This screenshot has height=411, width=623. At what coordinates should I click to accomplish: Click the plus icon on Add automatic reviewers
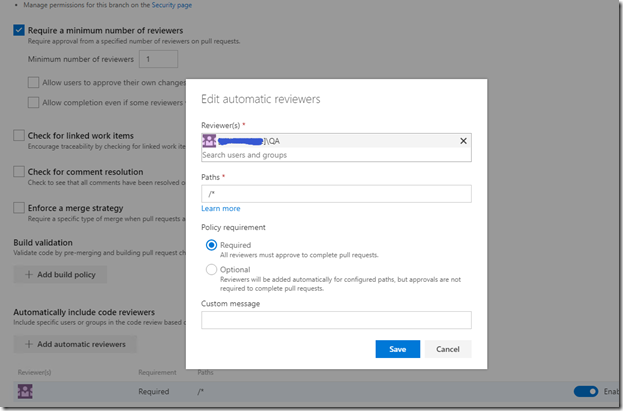pyautogui.click(x=29, y=344)
